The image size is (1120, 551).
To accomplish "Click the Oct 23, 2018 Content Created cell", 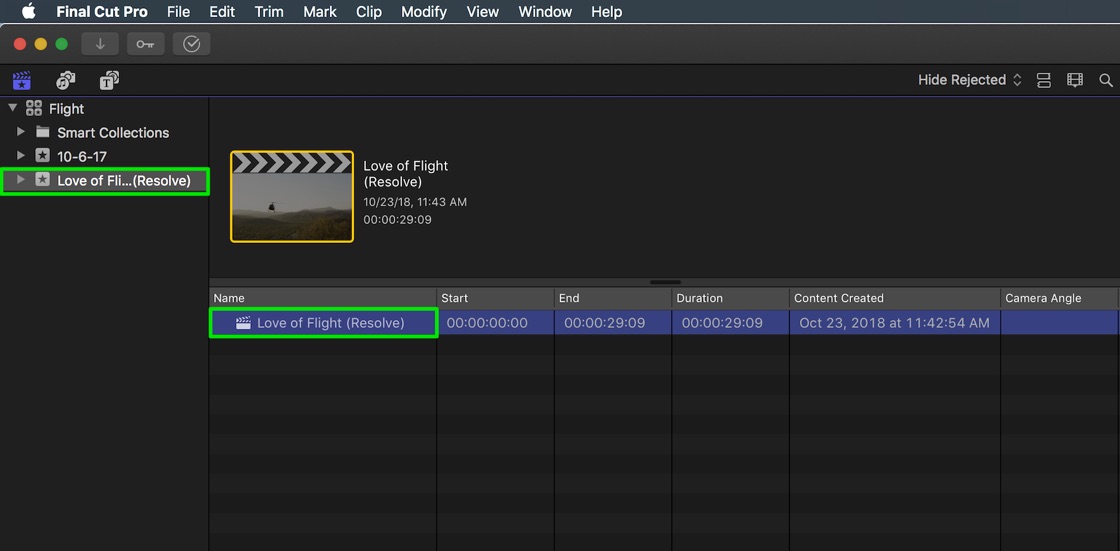I will (x=894, y=323).
